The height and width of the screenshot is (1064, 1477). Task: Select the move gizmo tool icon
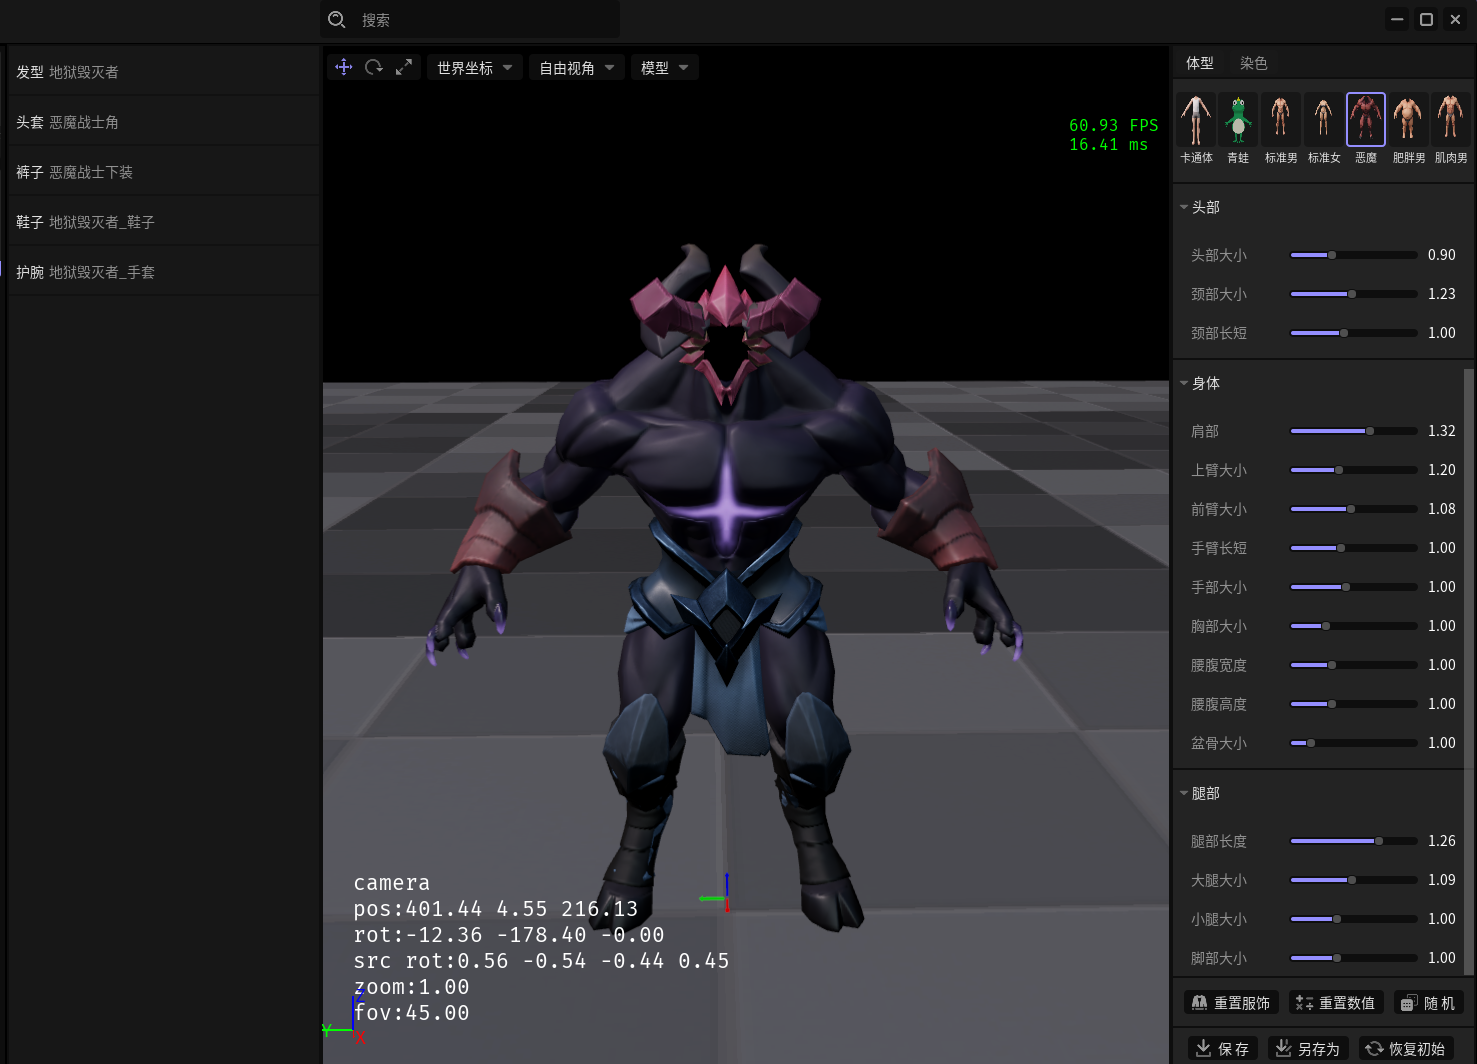344,67
